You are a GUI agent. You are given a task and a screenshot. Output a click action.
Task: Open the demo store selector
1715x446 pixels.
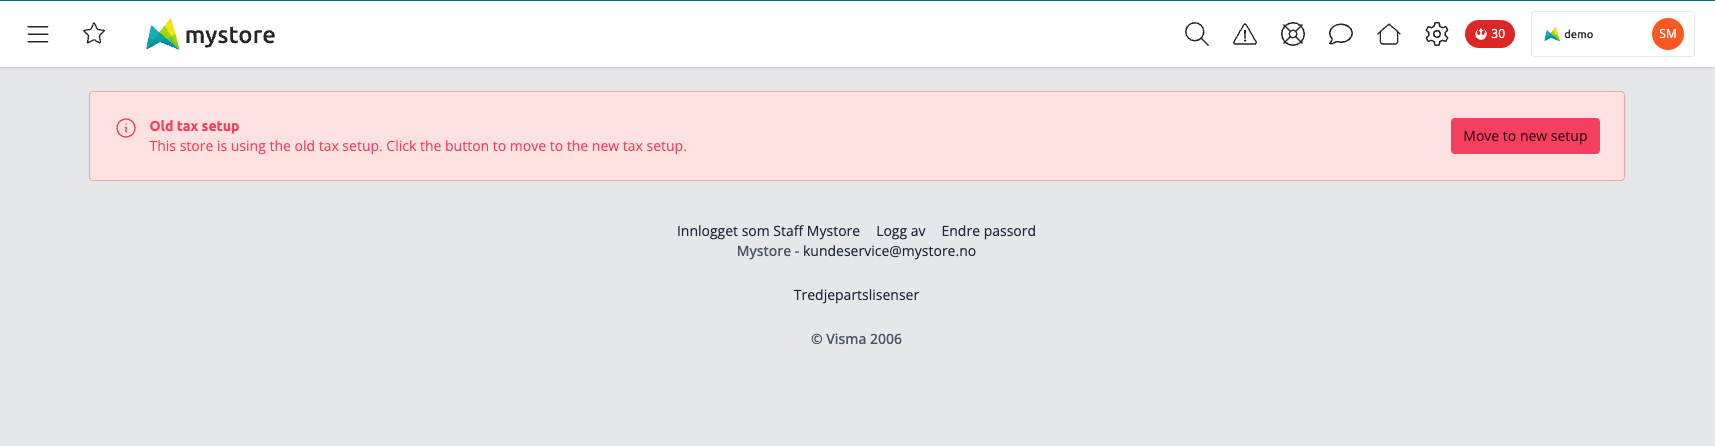pyautogui.click(x=1590, y=34)
